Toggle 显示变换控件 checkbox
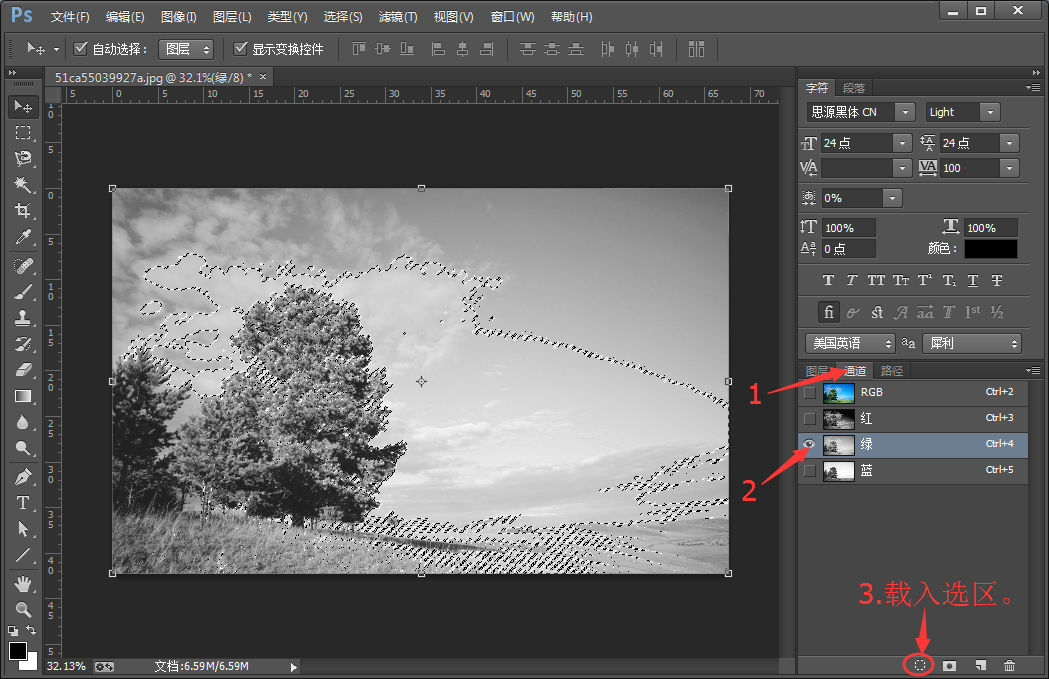The height and width of the screenshot is (679, 1049). point(240,48)
